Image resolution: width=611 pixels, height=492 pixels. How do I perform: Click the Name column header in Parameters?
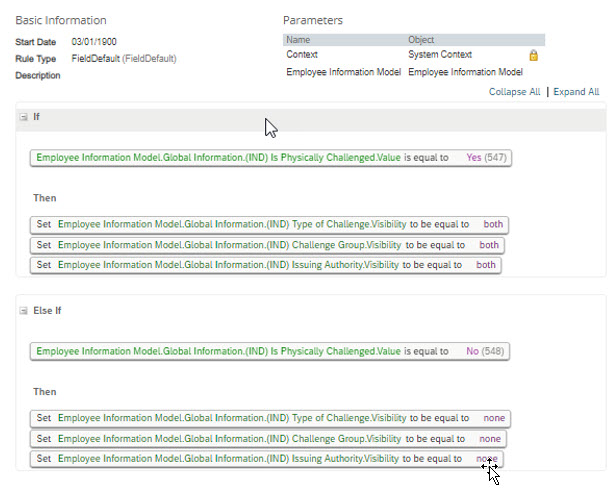298,40
